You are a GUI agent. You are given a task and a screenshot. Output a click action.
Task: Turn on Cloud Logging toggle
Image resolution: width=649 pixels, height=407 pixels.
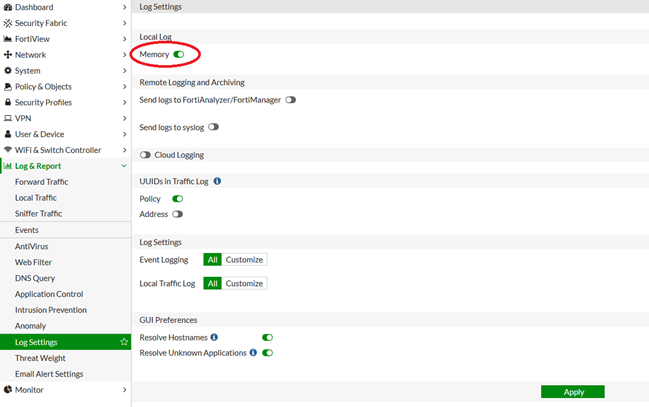[x=146, y=155]
